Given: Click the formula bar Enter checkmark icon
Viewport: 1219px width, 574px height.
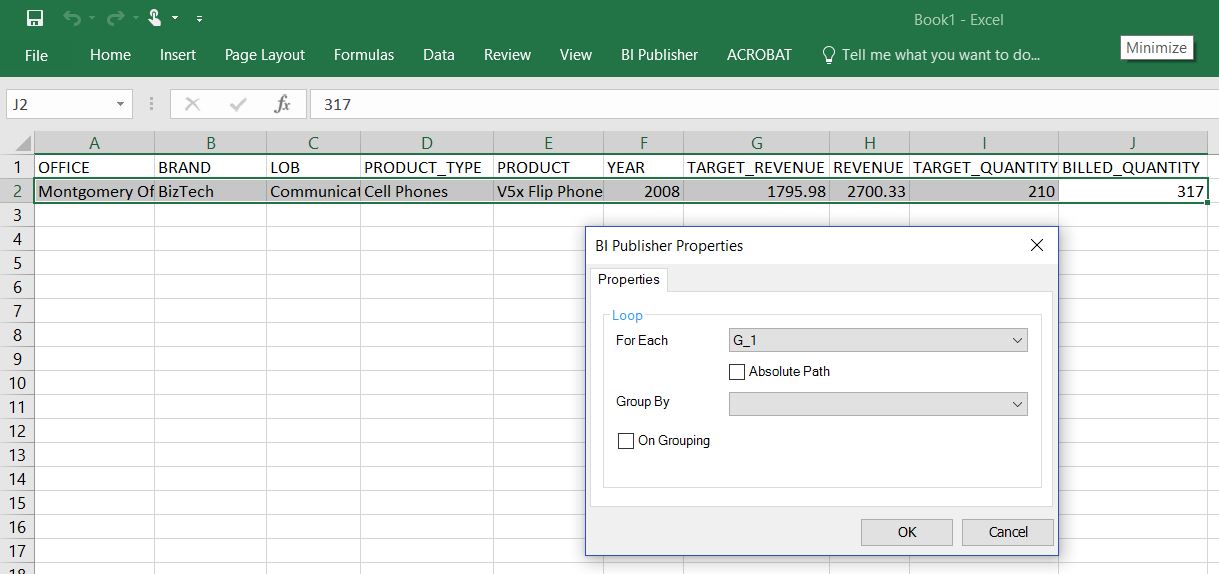Looking at the screenshot, I should coord(238,104).
